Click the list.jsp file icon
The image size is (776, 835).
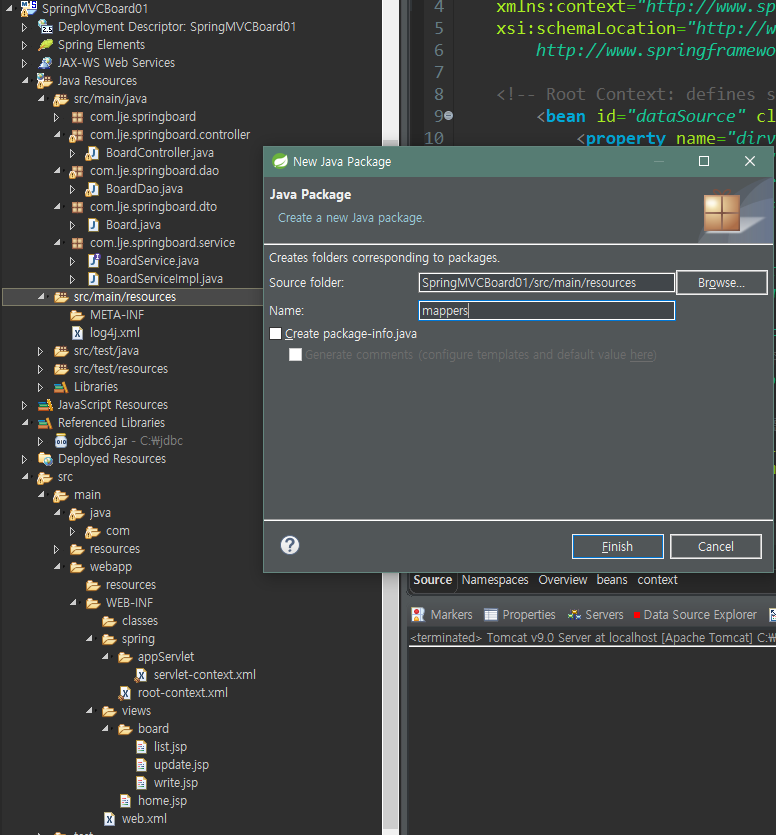(x=141, y=747)
